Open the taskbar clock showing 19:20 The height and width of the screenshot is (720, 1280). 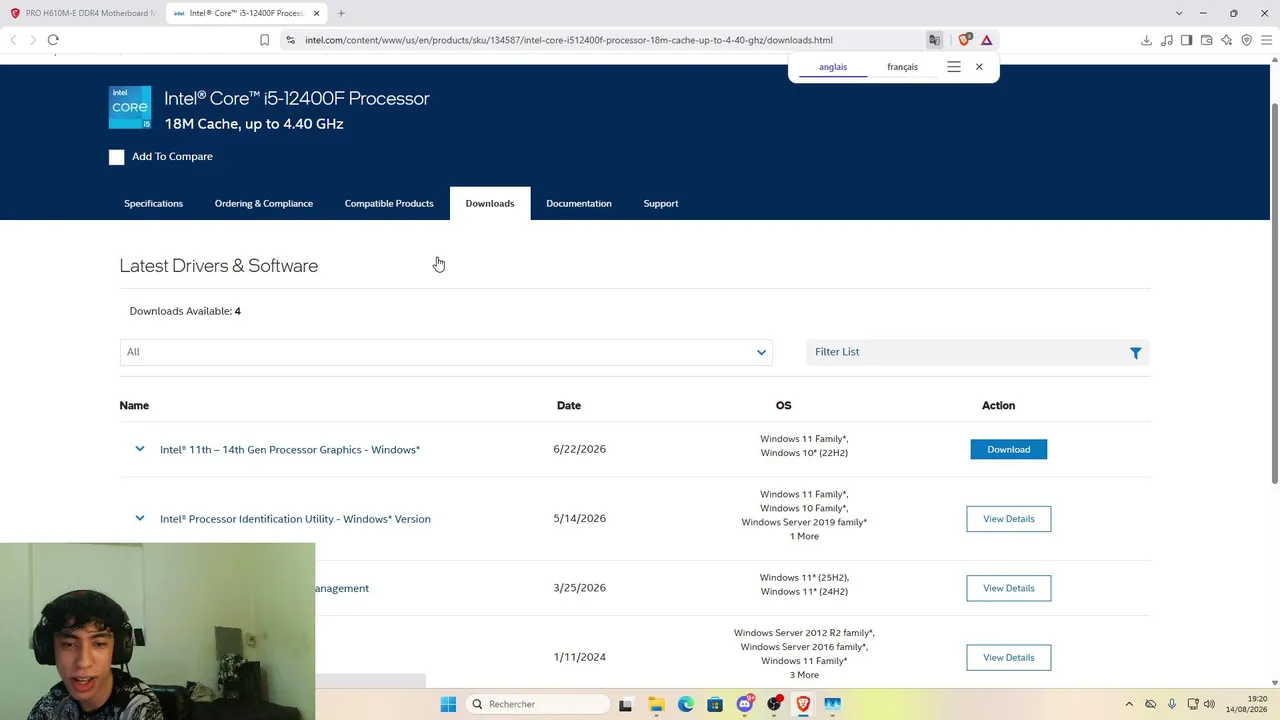pyautogui.click(x=1247, y=704)
